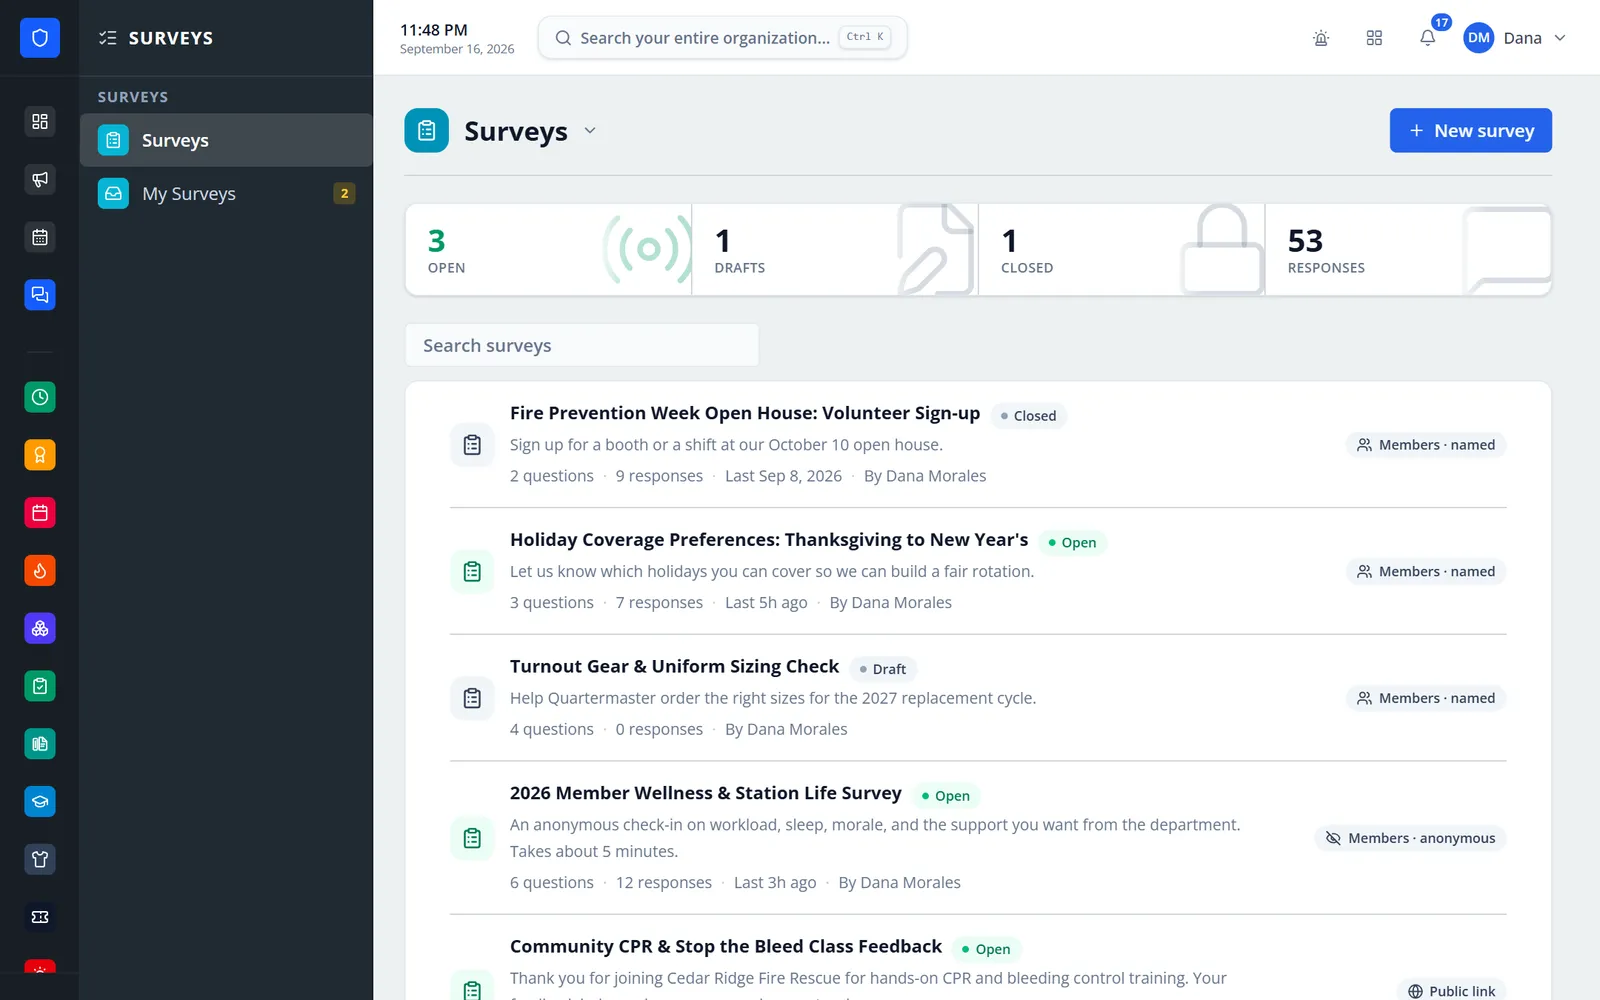Open the red calendar icon
Viewport: 1600px width, 1000px height.
pos(40,513)
